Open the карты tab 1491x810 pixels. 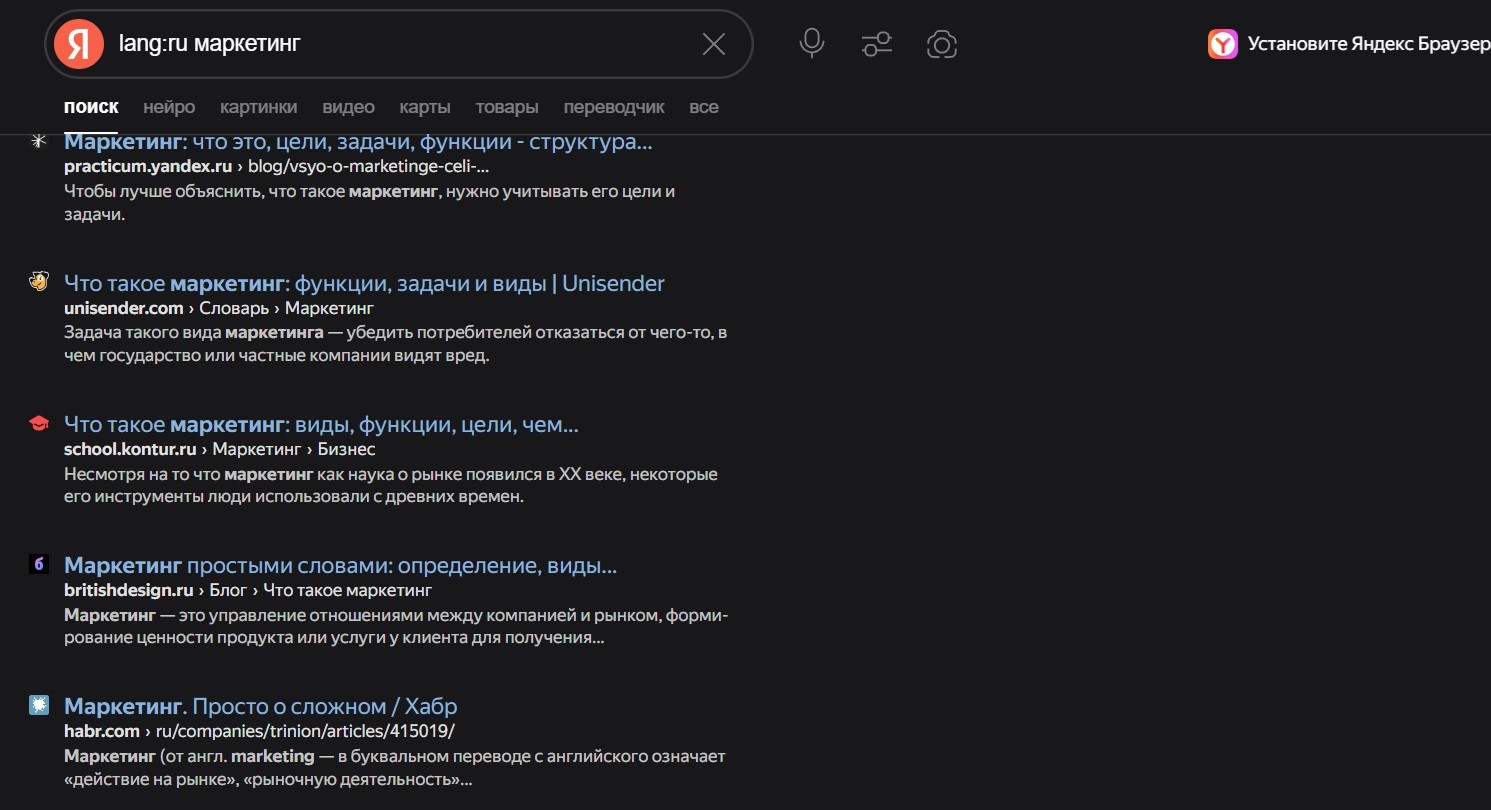(425, 107)
